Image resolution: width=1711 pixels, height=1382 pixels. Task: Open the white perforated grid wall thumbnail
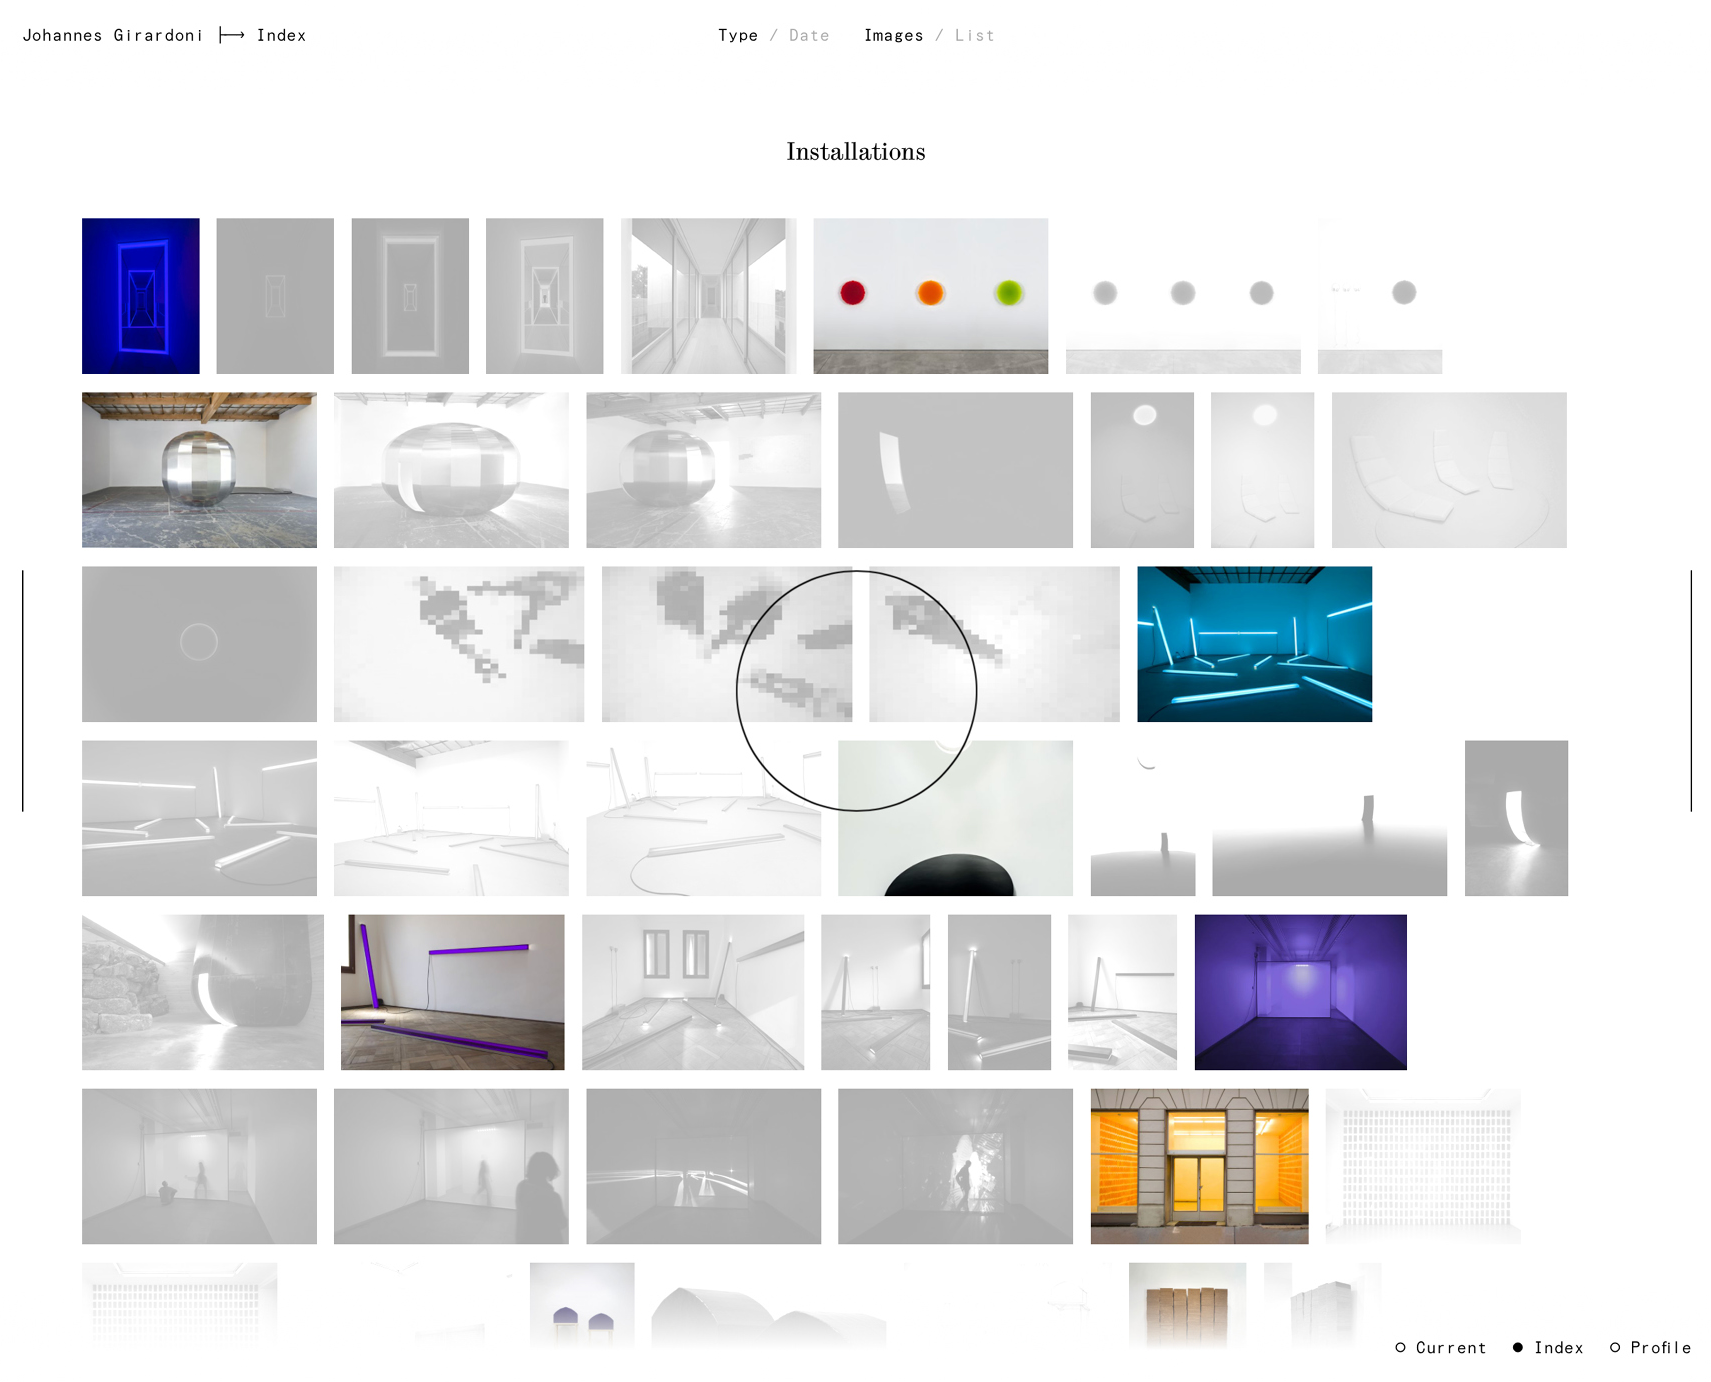pyautogui.click(x=1423, y=1166)
